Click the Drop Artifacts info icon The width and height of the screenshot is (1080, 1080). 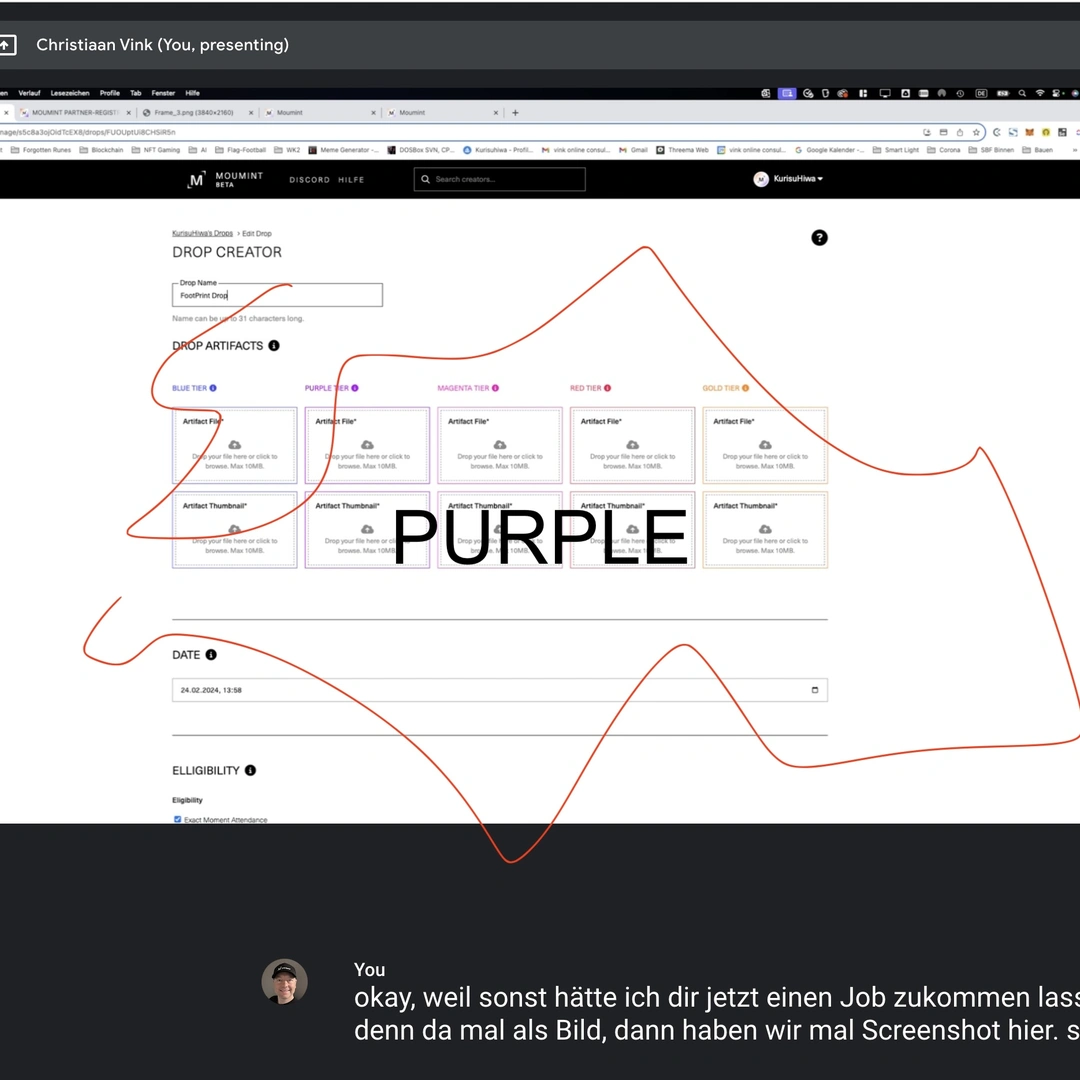point(273,346)
